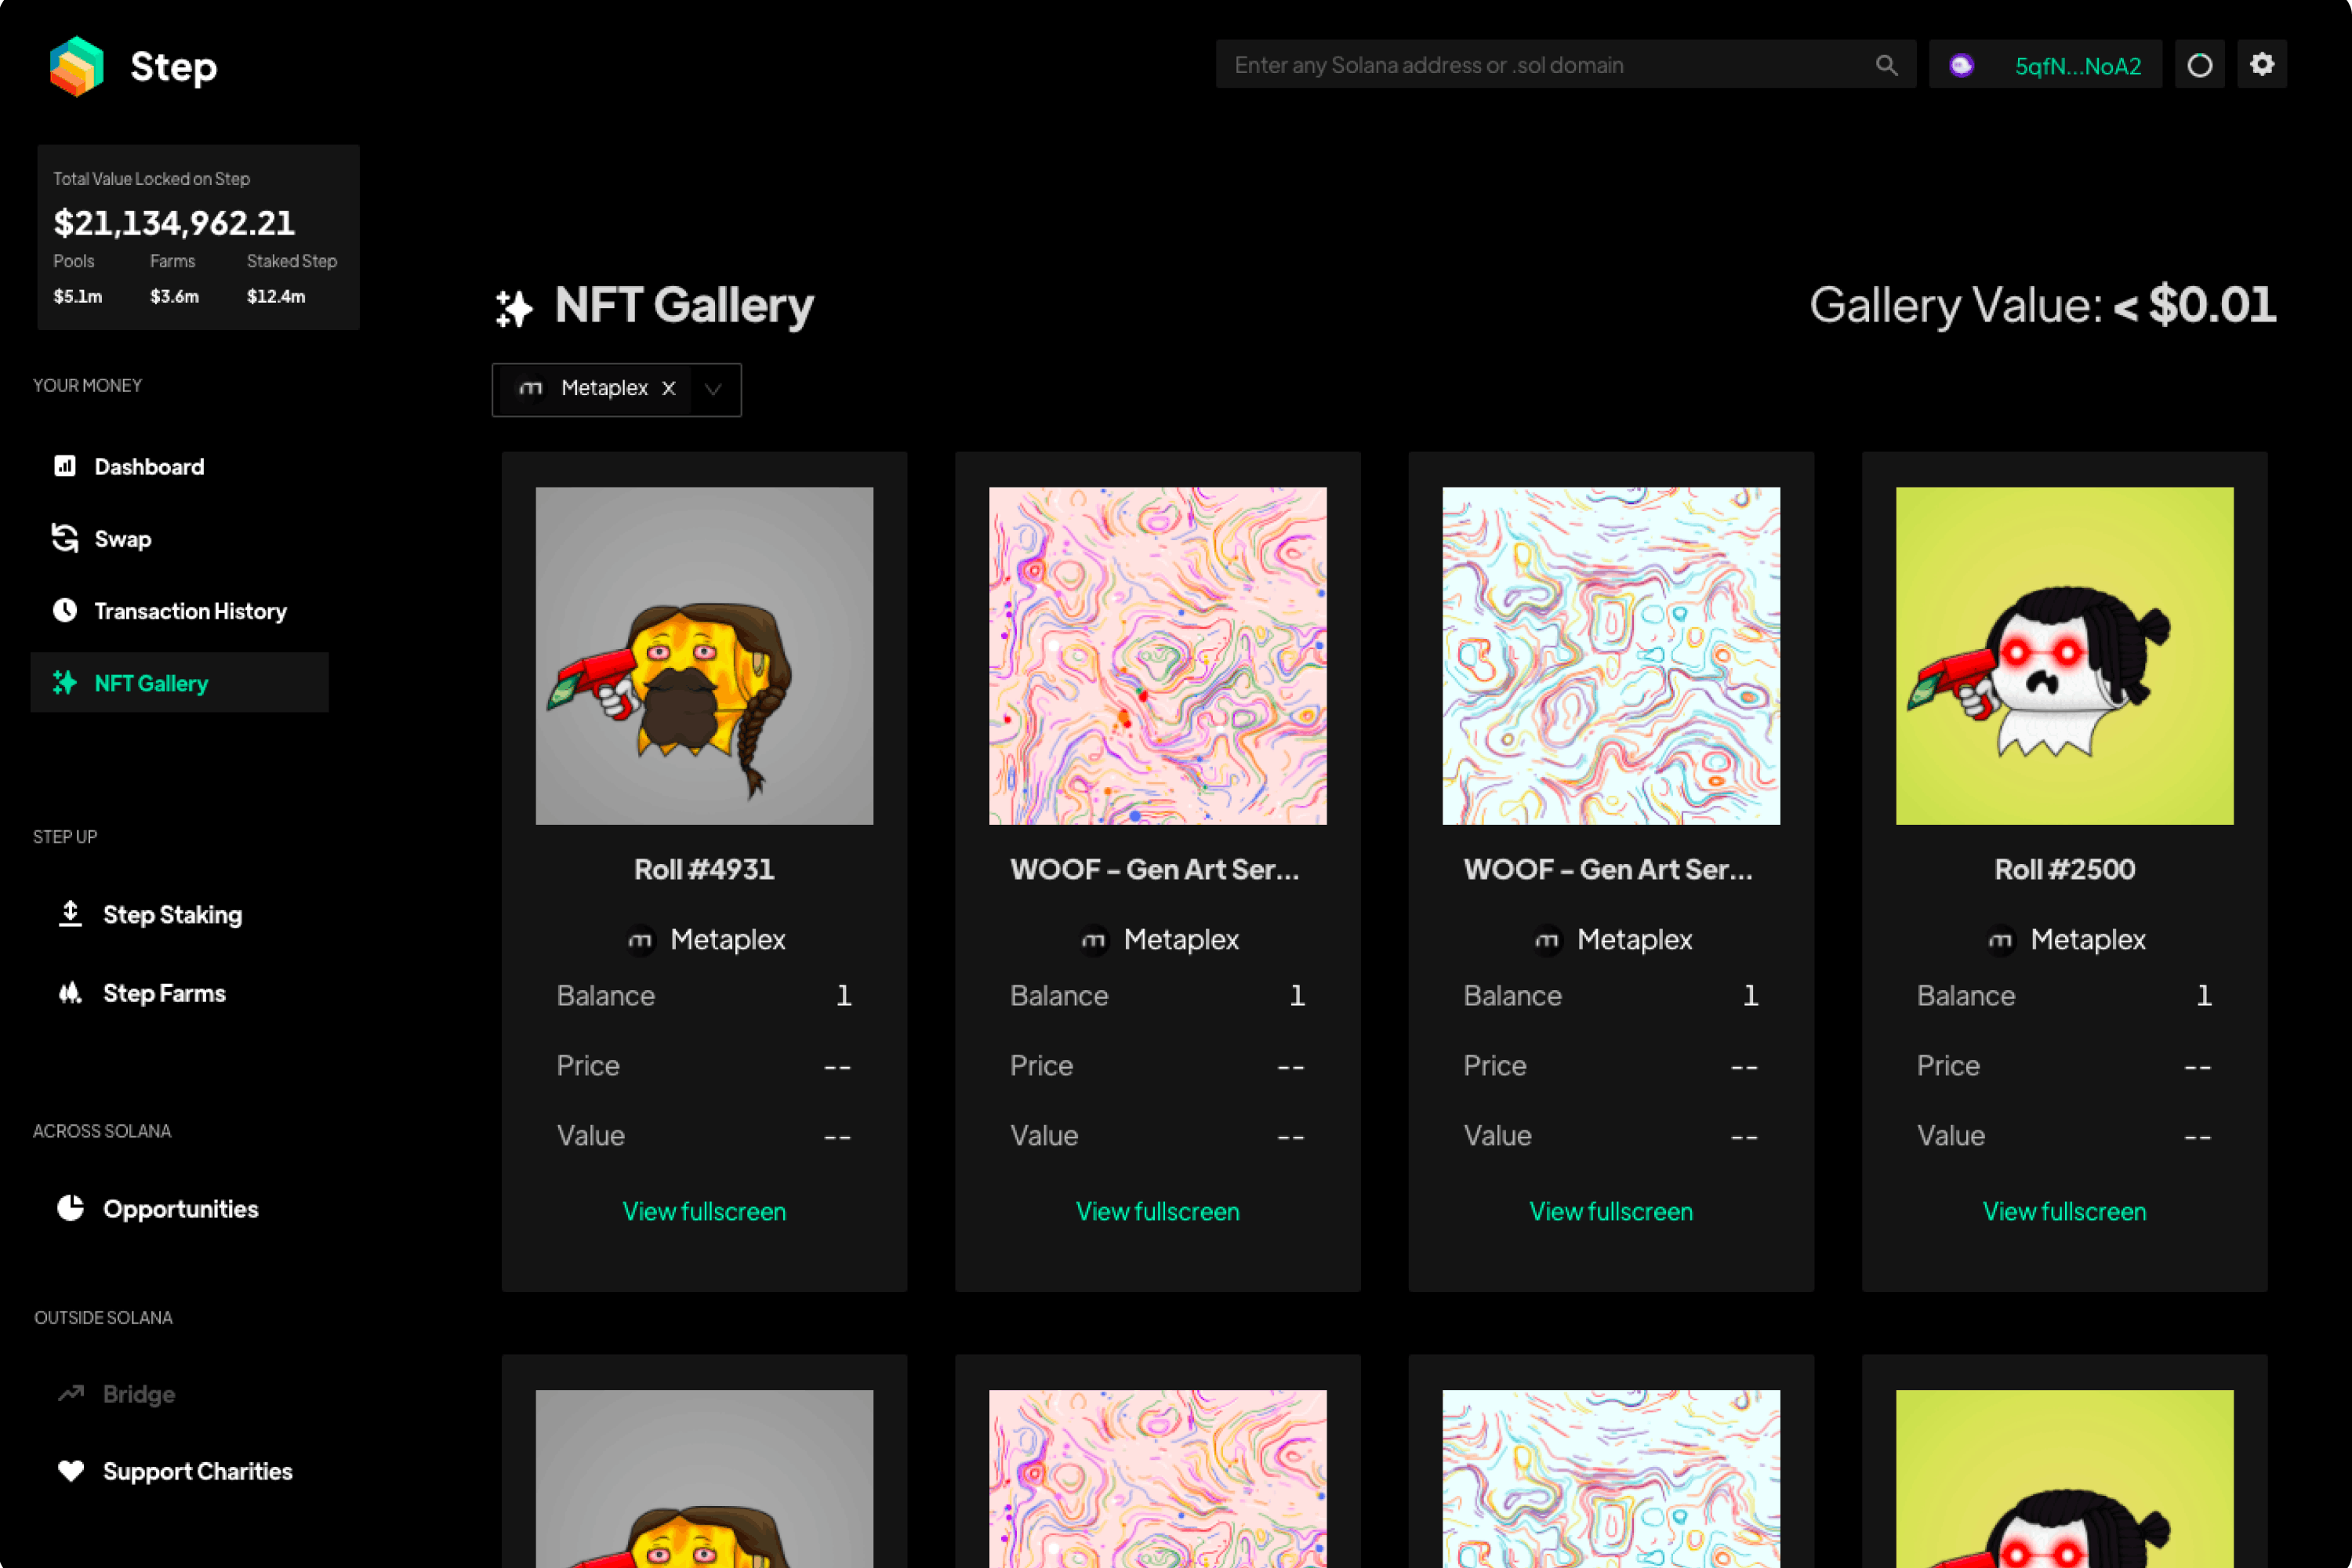This screenshot has height=1568, width=2352.
Task: View third card WOOF Gen Art fullscreen
Action: (1611, 1211)
